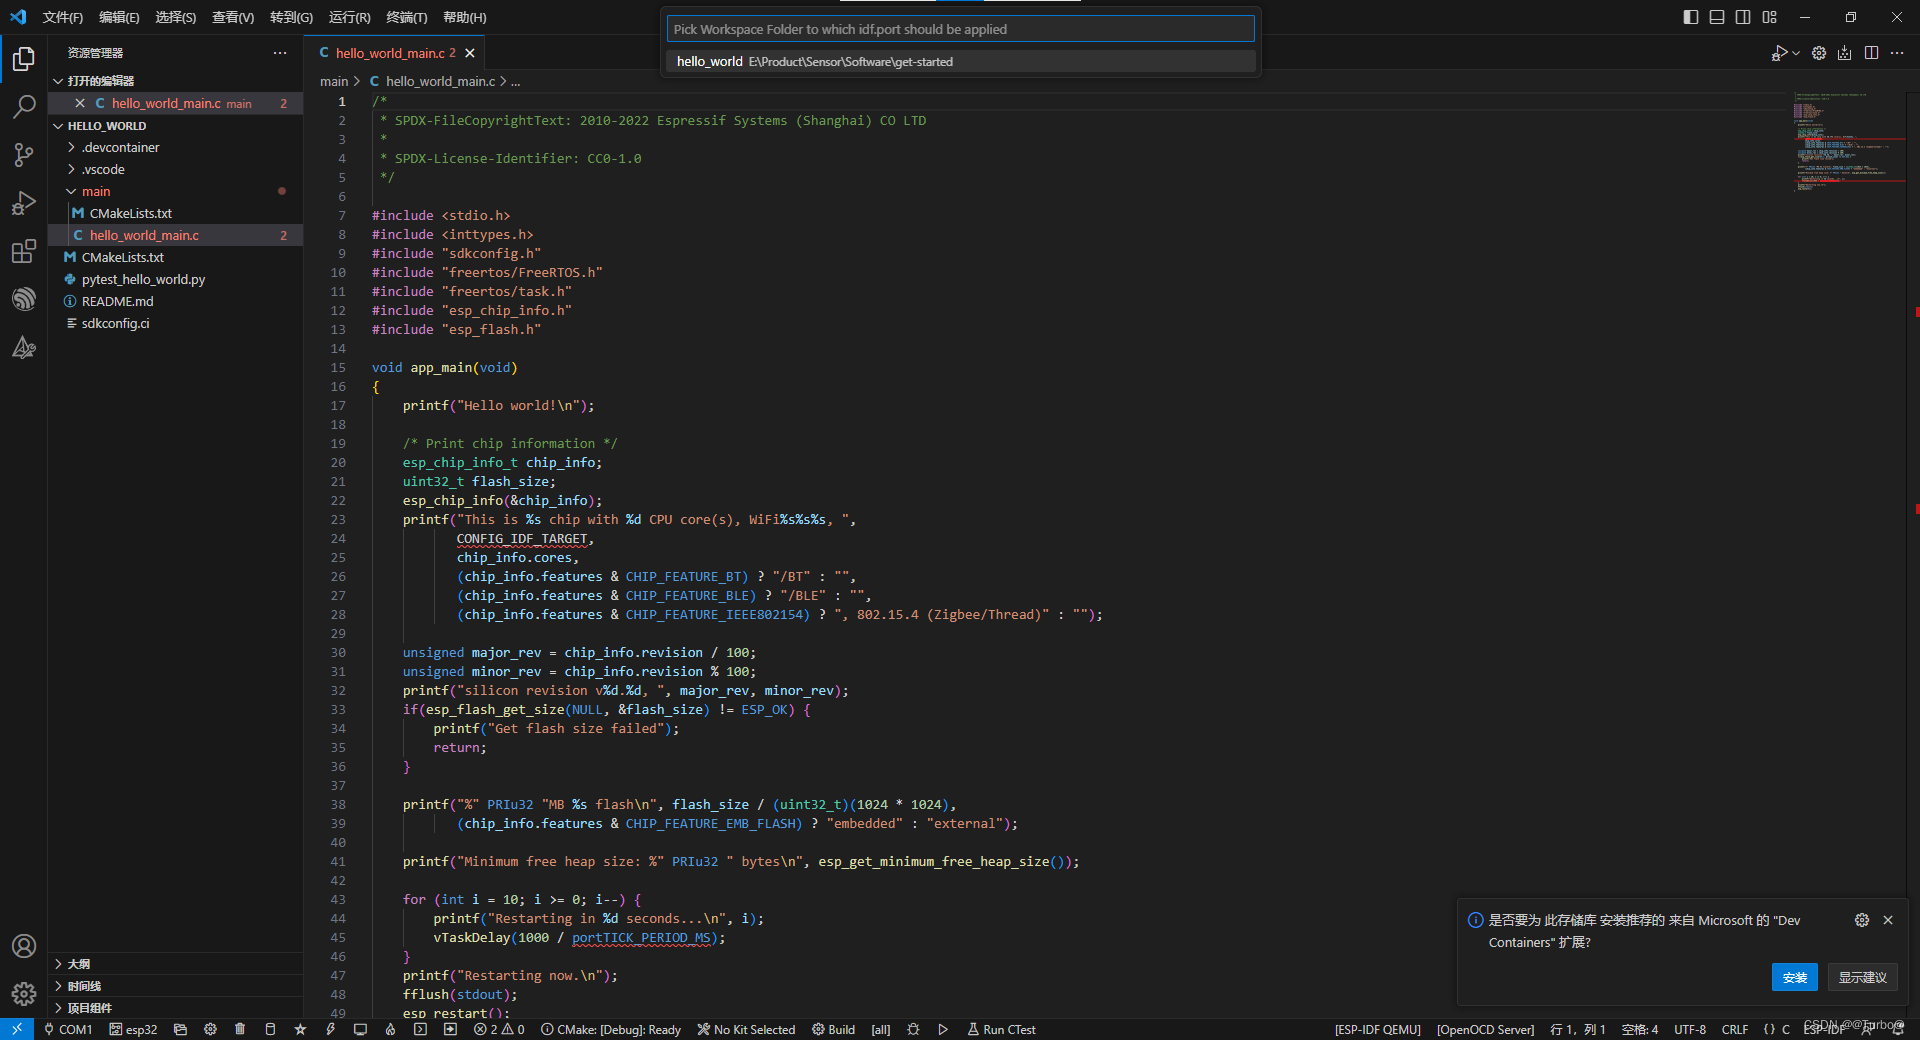Screen dimensions: 1920x1040
Task: Close the hello_world_main.c editor tab
Action: [470, 53]
